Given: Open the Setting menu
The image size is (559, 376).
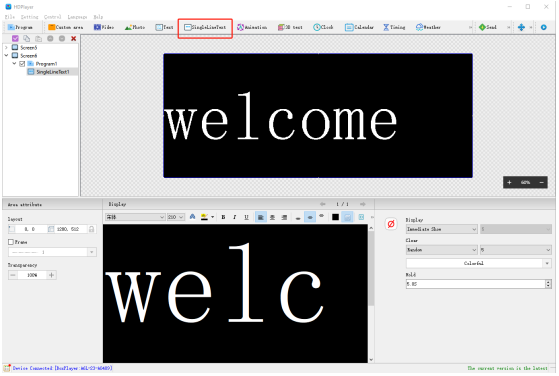Looking at the screenshot, I should [29, 17].
